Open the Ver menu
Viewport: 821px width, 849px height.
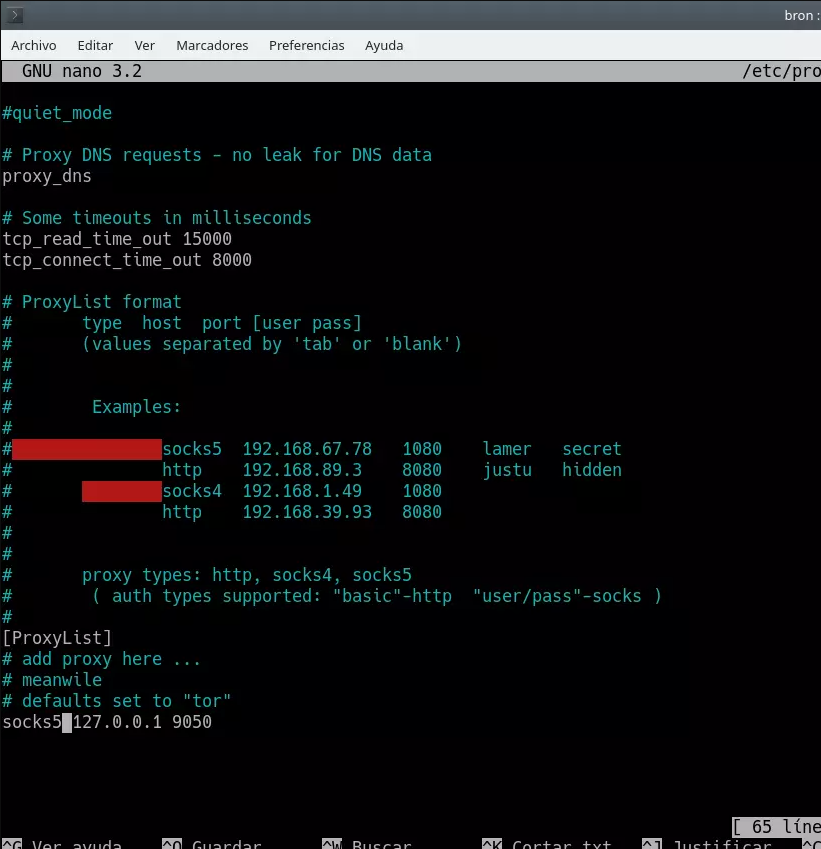145,45
